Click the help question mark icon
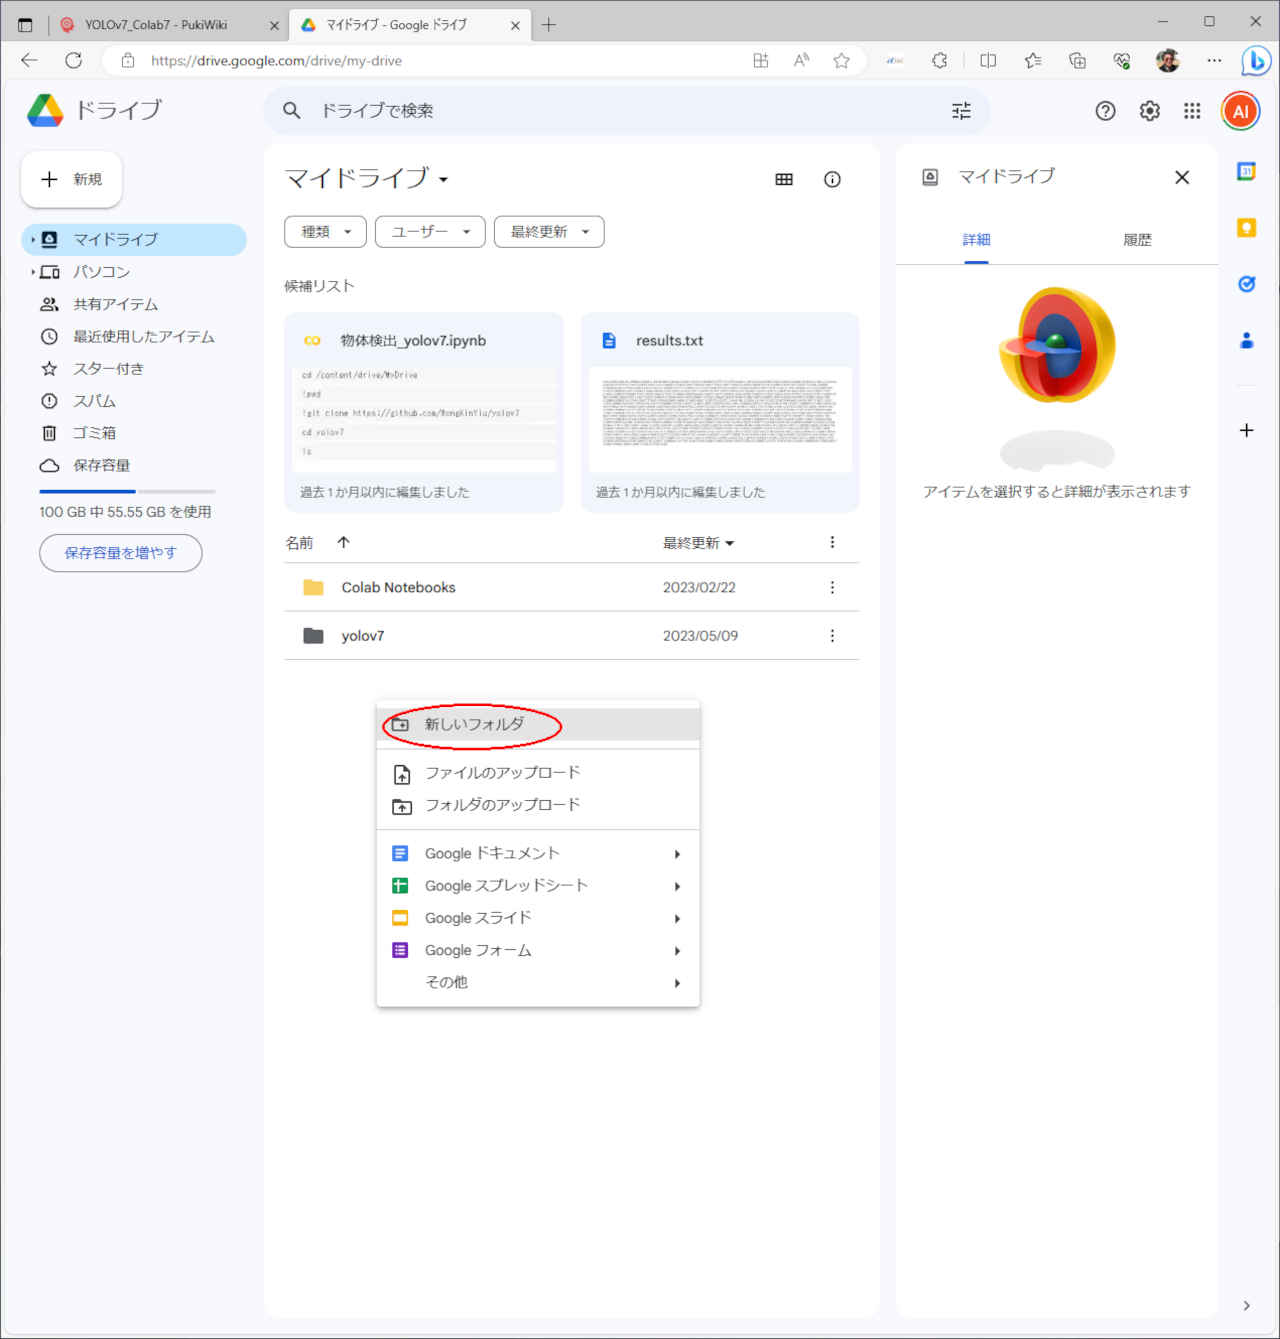 pos(1105,111)
